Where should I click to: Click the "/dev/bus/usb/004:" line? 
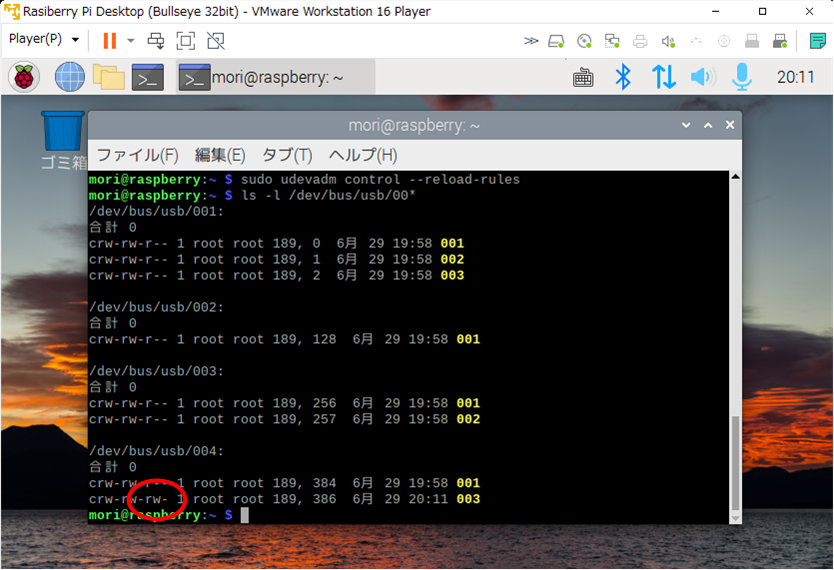point(157,451)
